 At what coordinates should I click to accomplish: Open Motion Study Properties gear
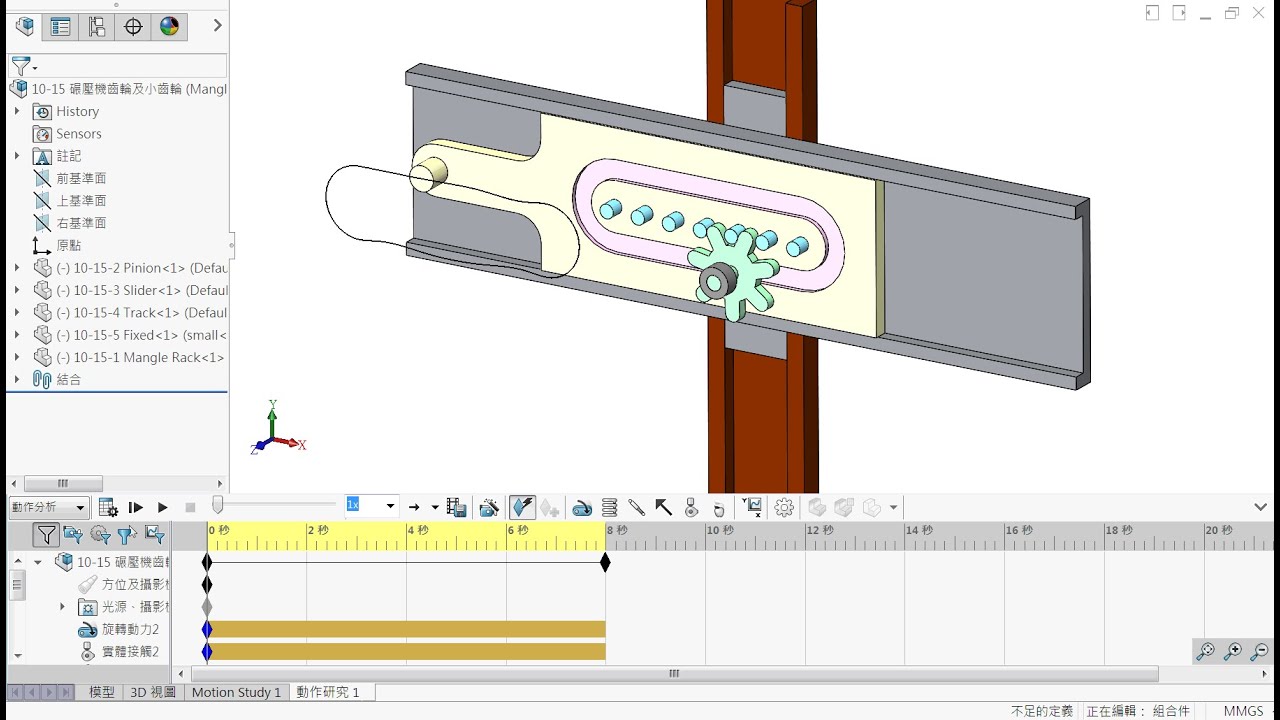pyautogui.click(x=784, y=508)
